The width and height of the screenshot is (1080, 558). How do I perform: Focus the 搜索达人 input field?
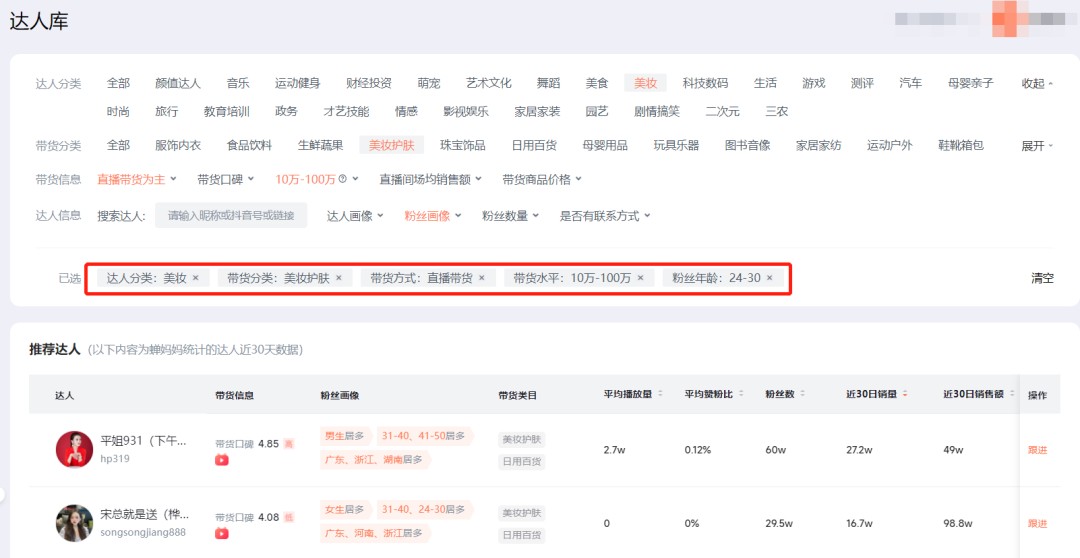(x=231, y=216)
